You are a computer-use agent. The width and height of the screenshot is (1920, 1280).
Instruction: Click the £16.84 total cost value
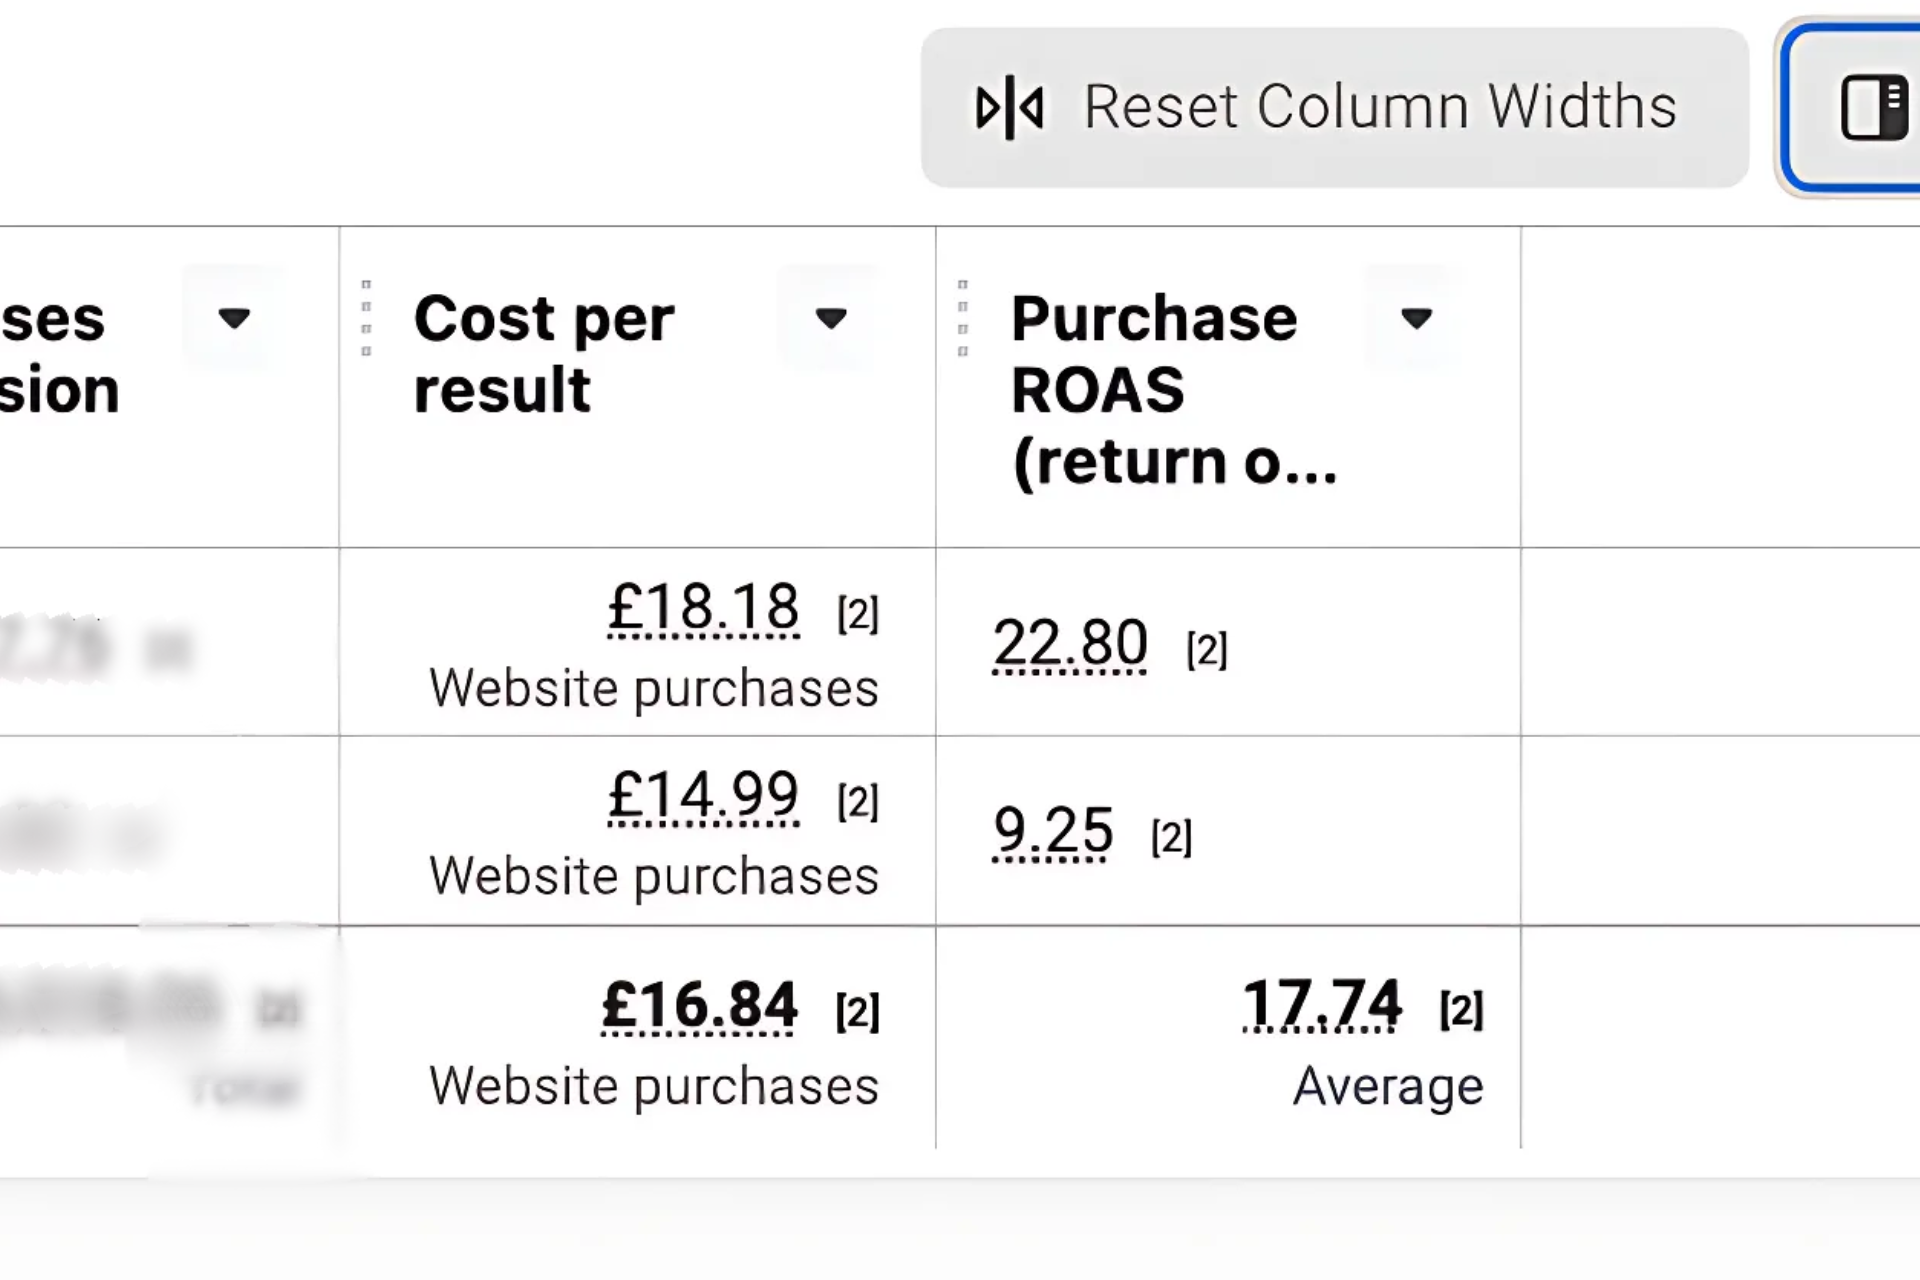[x=699, y=1004]
